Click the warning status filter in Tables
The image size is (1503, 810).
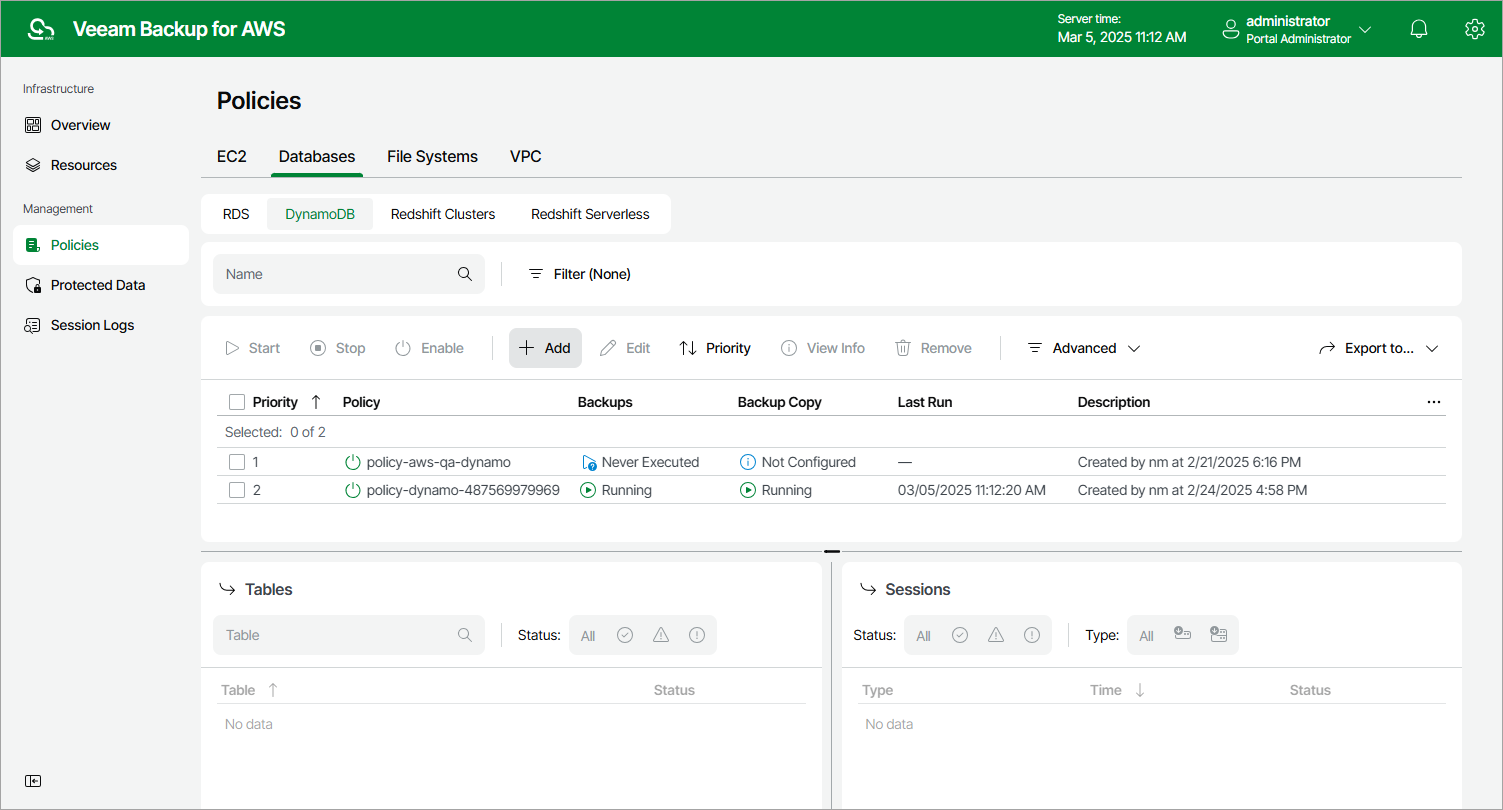point(660,635)
